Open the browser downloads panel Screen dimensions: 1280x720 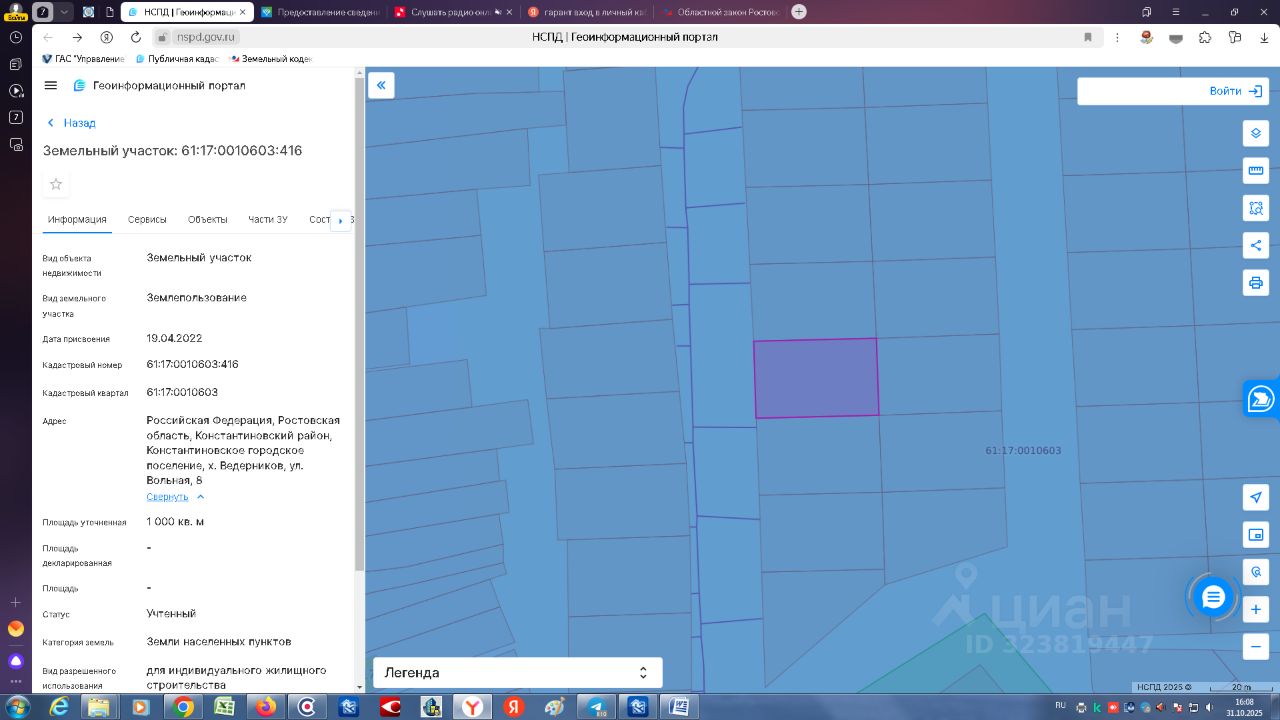[x=1263, y=37]
